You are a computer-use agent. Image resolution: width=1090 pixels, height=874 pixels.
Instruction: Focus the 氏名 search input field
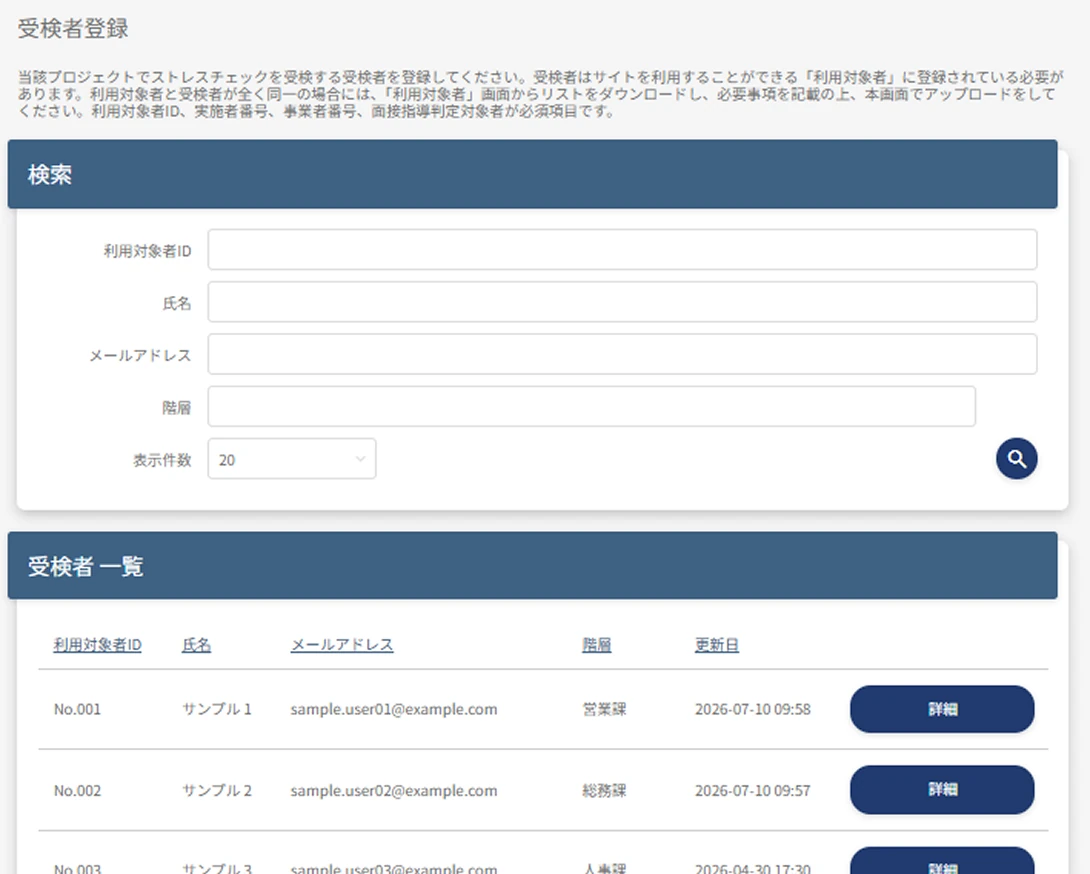tap(622, 302)
